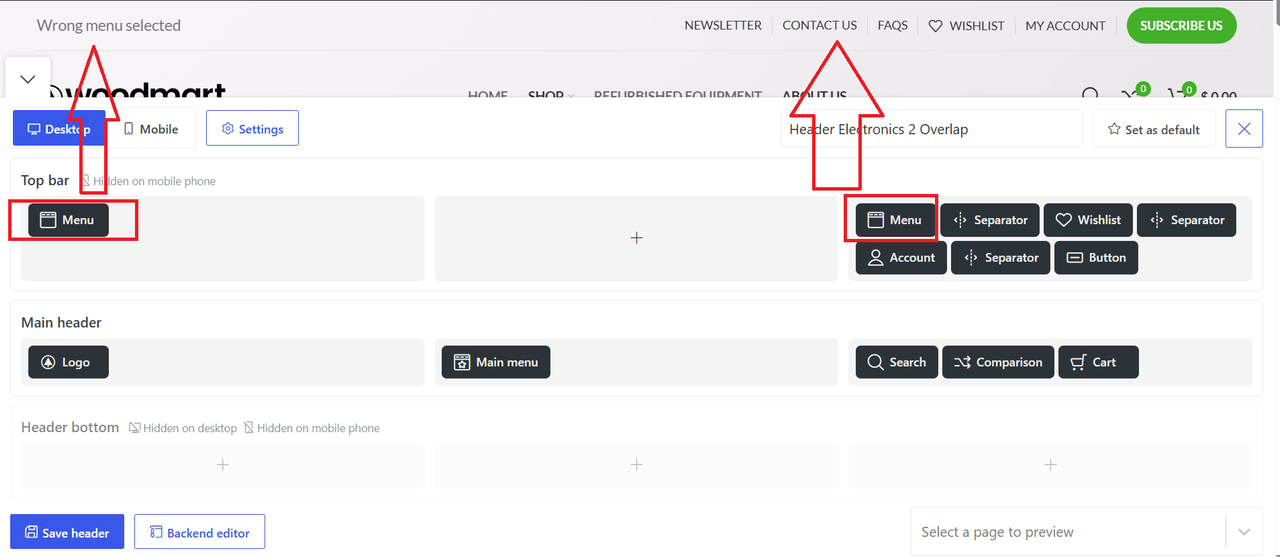Select Separator element before Button
Viewport: 1280px width, 557px height.
point(1001,258)
